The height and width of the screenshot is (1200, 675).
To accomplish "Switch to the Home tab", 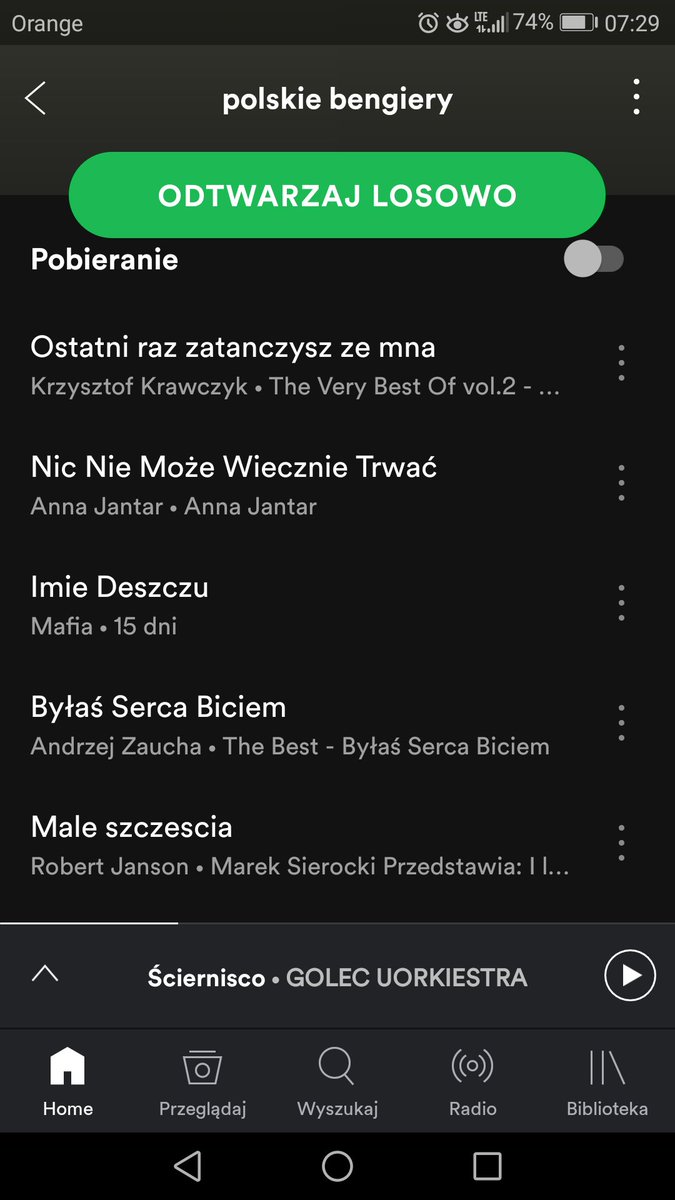I will (68, 1081).
